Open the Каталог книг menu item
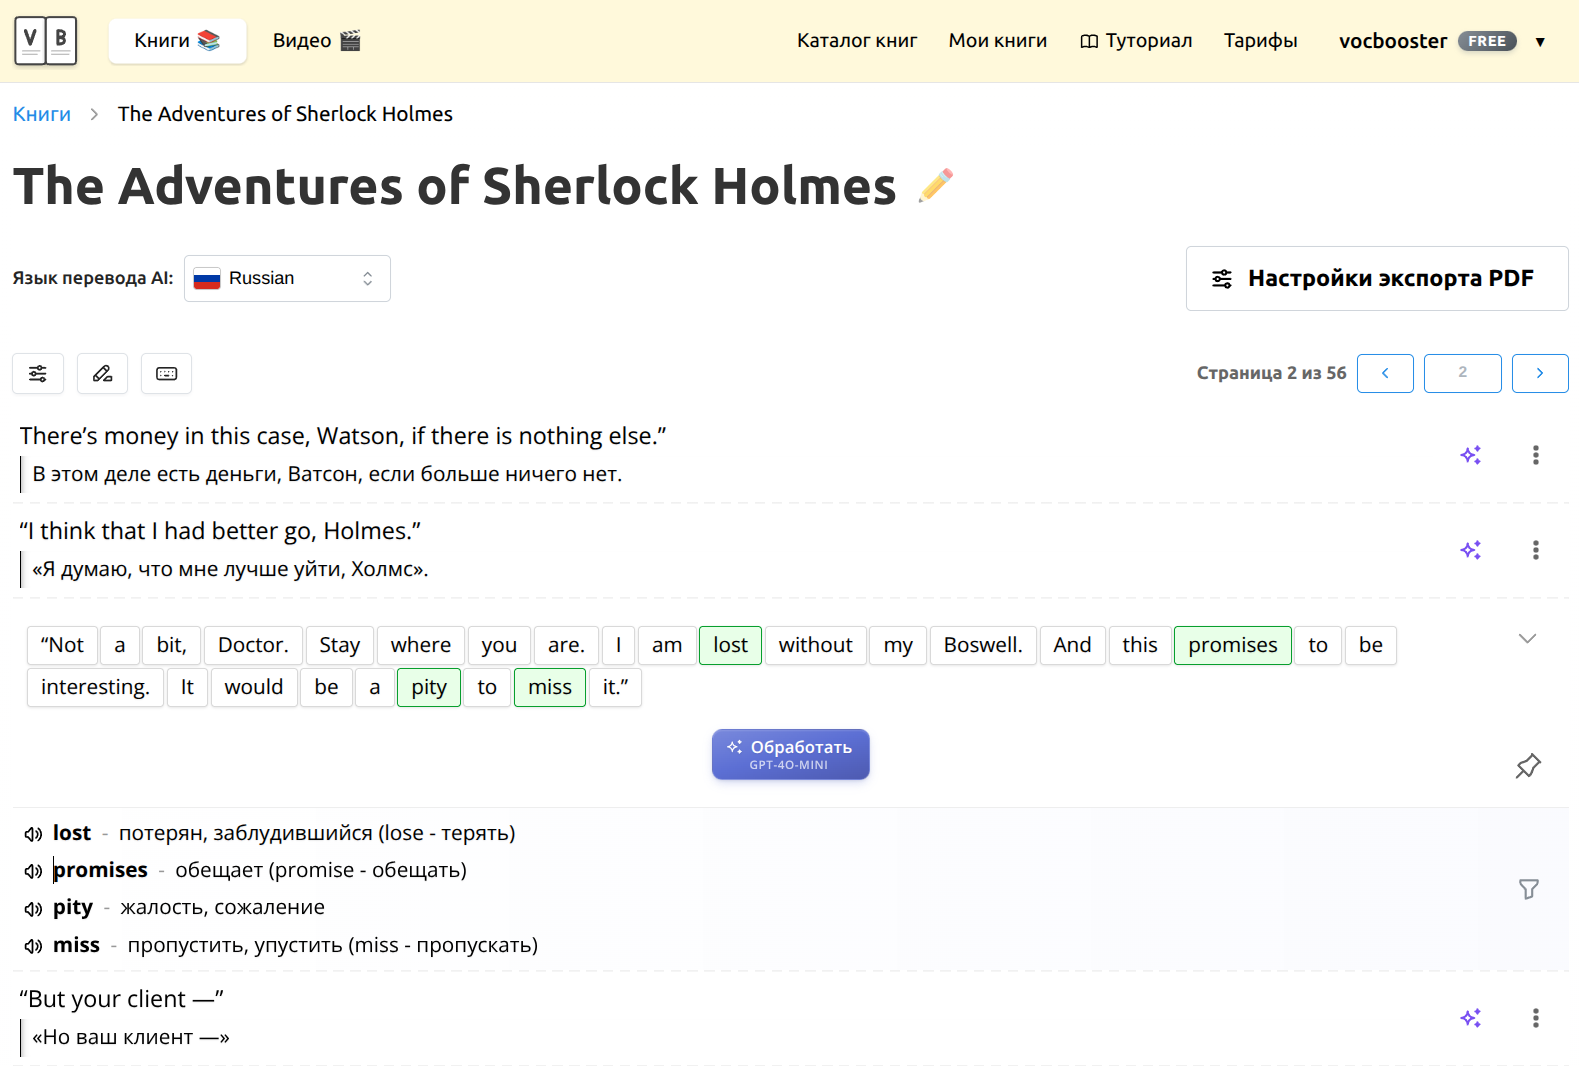Image resolution: width=1579 pixels, height=1066 pixels. tap(856, 41)
